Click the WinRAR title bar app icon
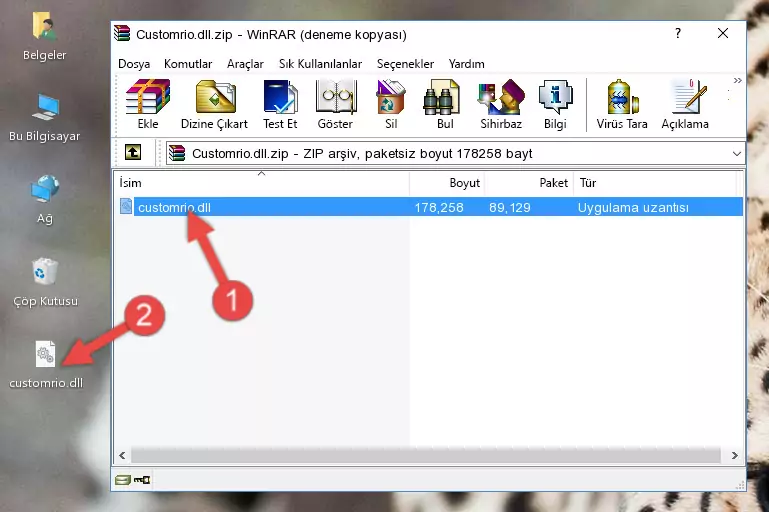This screenshot has width=769, height=512. point(122,34)
